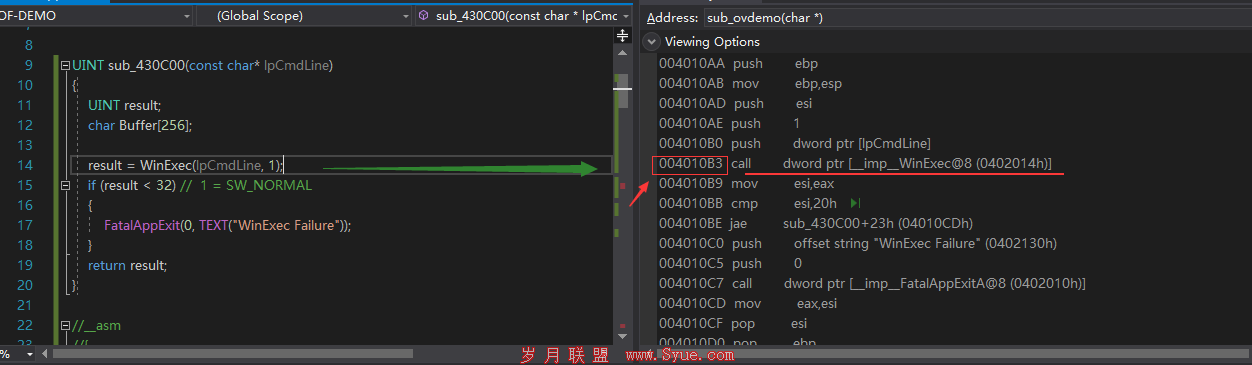
Task: Open the OF-DEMO project dropdown
Action: 96,15
